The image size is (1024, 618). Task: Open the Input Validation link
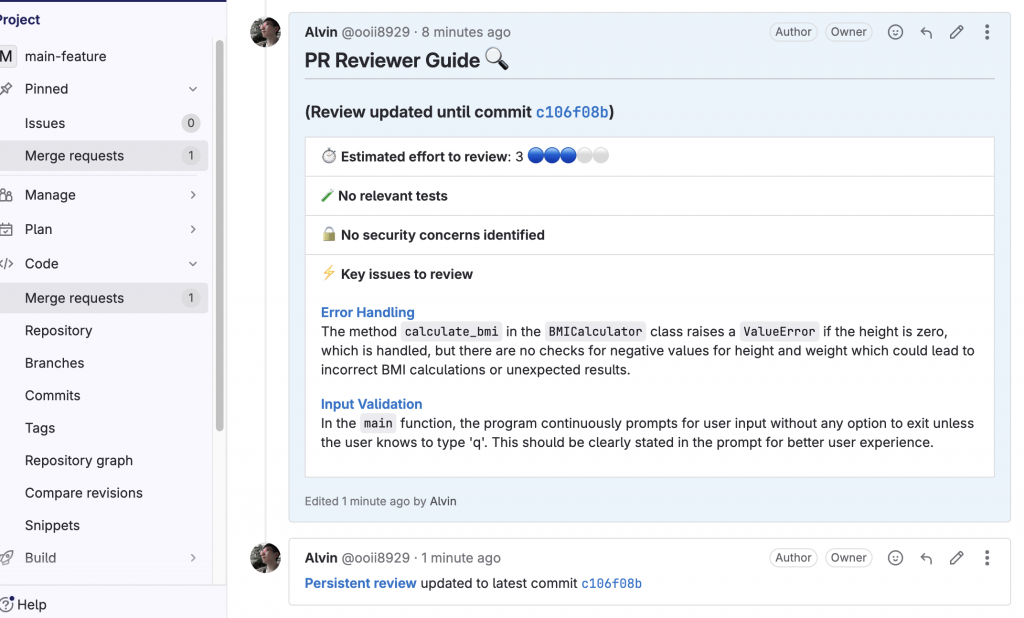pos(372,404)
